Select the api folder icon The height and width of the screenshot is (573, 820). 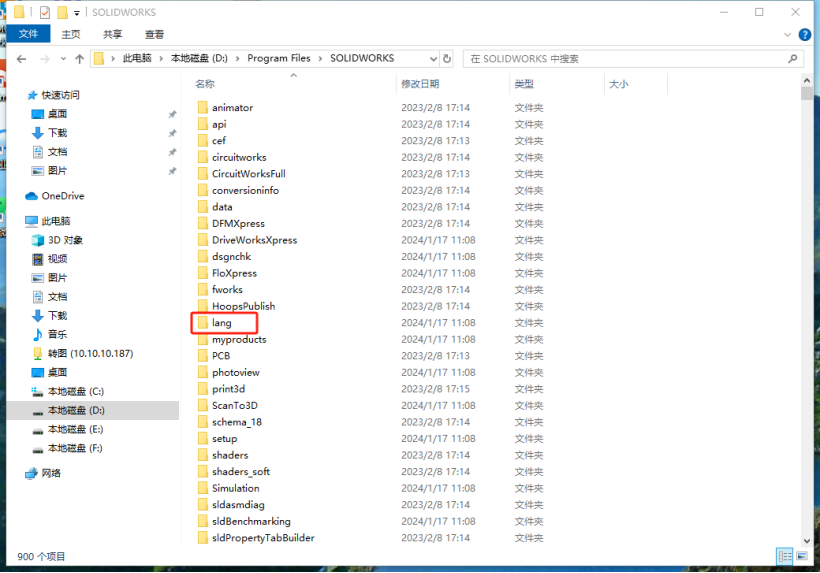pos(203,124)
